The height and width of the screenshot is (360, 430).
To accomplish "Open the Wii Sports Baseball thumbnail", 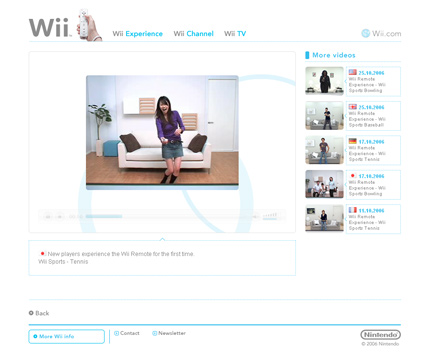I will (x=324, y=116).
